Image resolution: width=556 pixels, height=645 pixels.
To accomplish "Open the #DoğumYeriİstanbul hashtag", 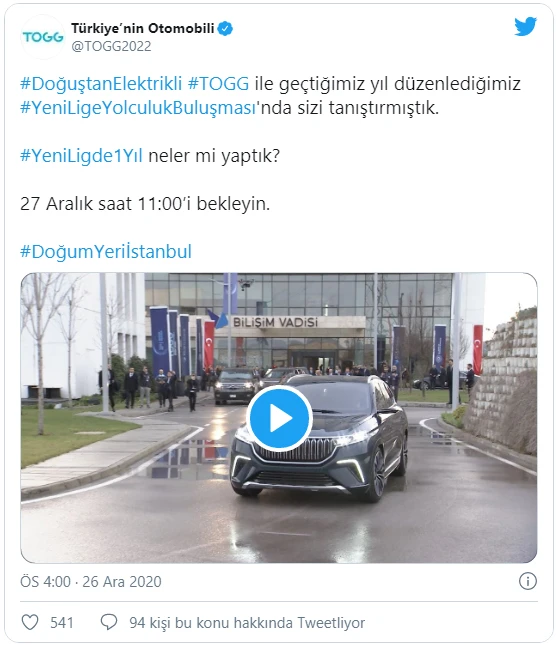I will pyautogui.click(x=106, y=251).
